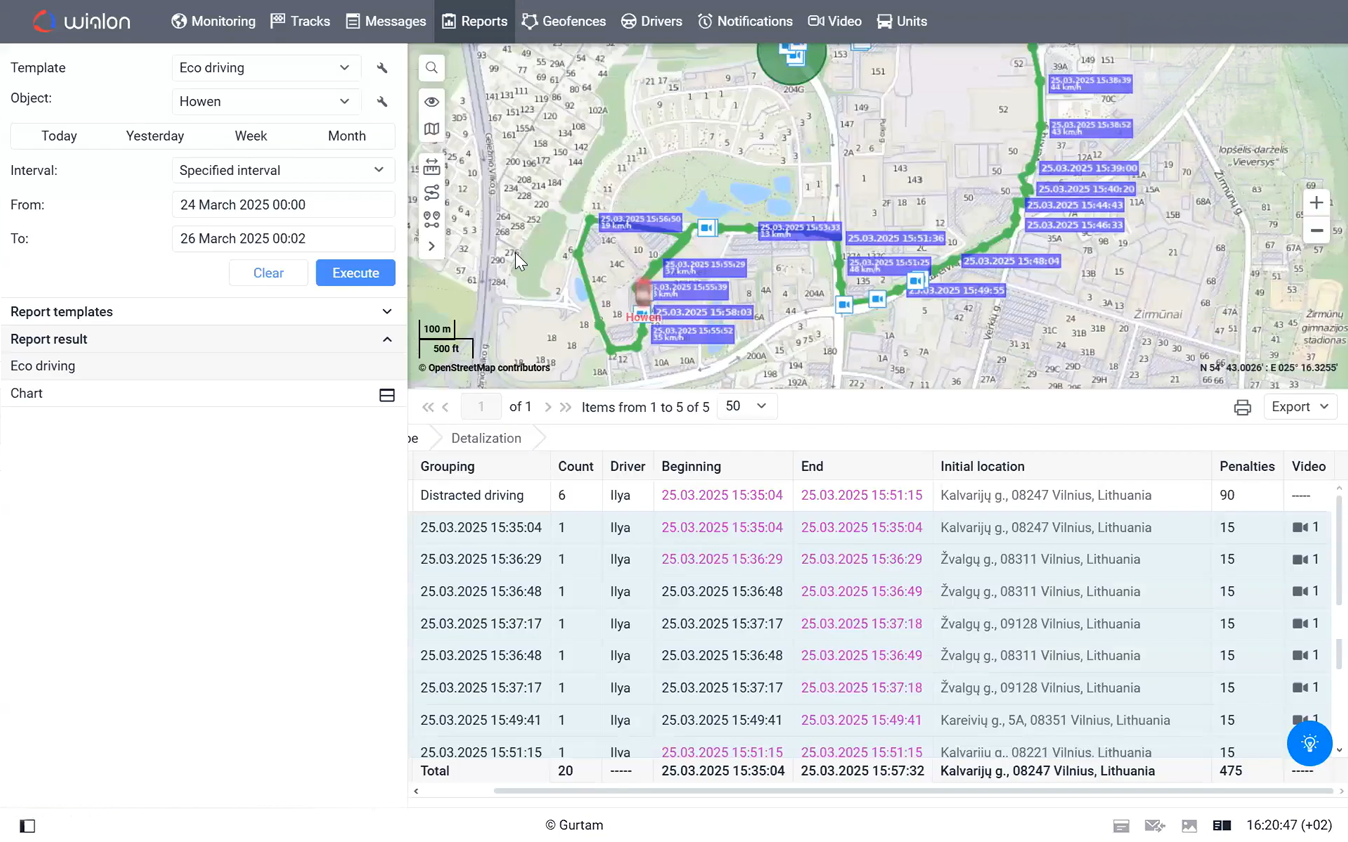The height and width of the screenshot is (842, 1348).
Task: Open the map search tool
Action: [431, 68]
